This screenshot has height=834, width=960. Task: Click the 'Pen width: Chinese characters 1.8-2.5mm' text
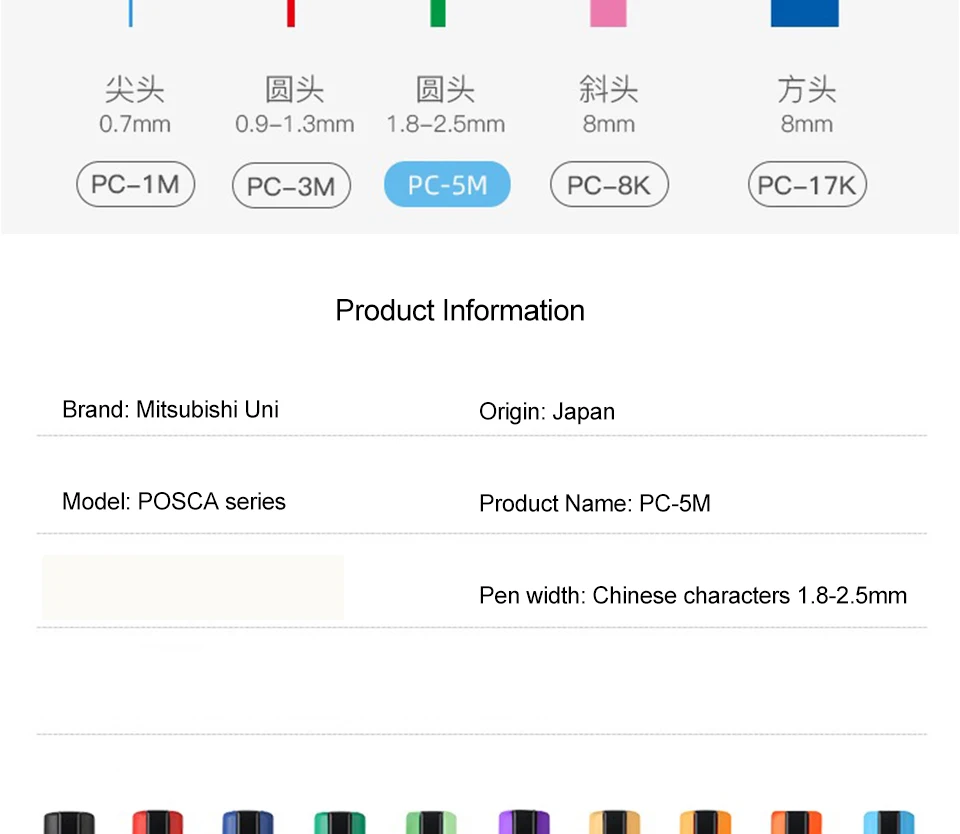[x=692, y=595]
